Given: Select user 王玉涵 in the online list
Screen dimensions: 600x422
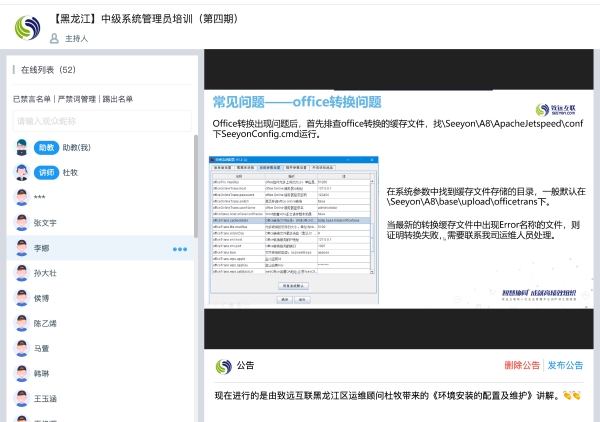Looking at the screenshot, I should [100, 398].
